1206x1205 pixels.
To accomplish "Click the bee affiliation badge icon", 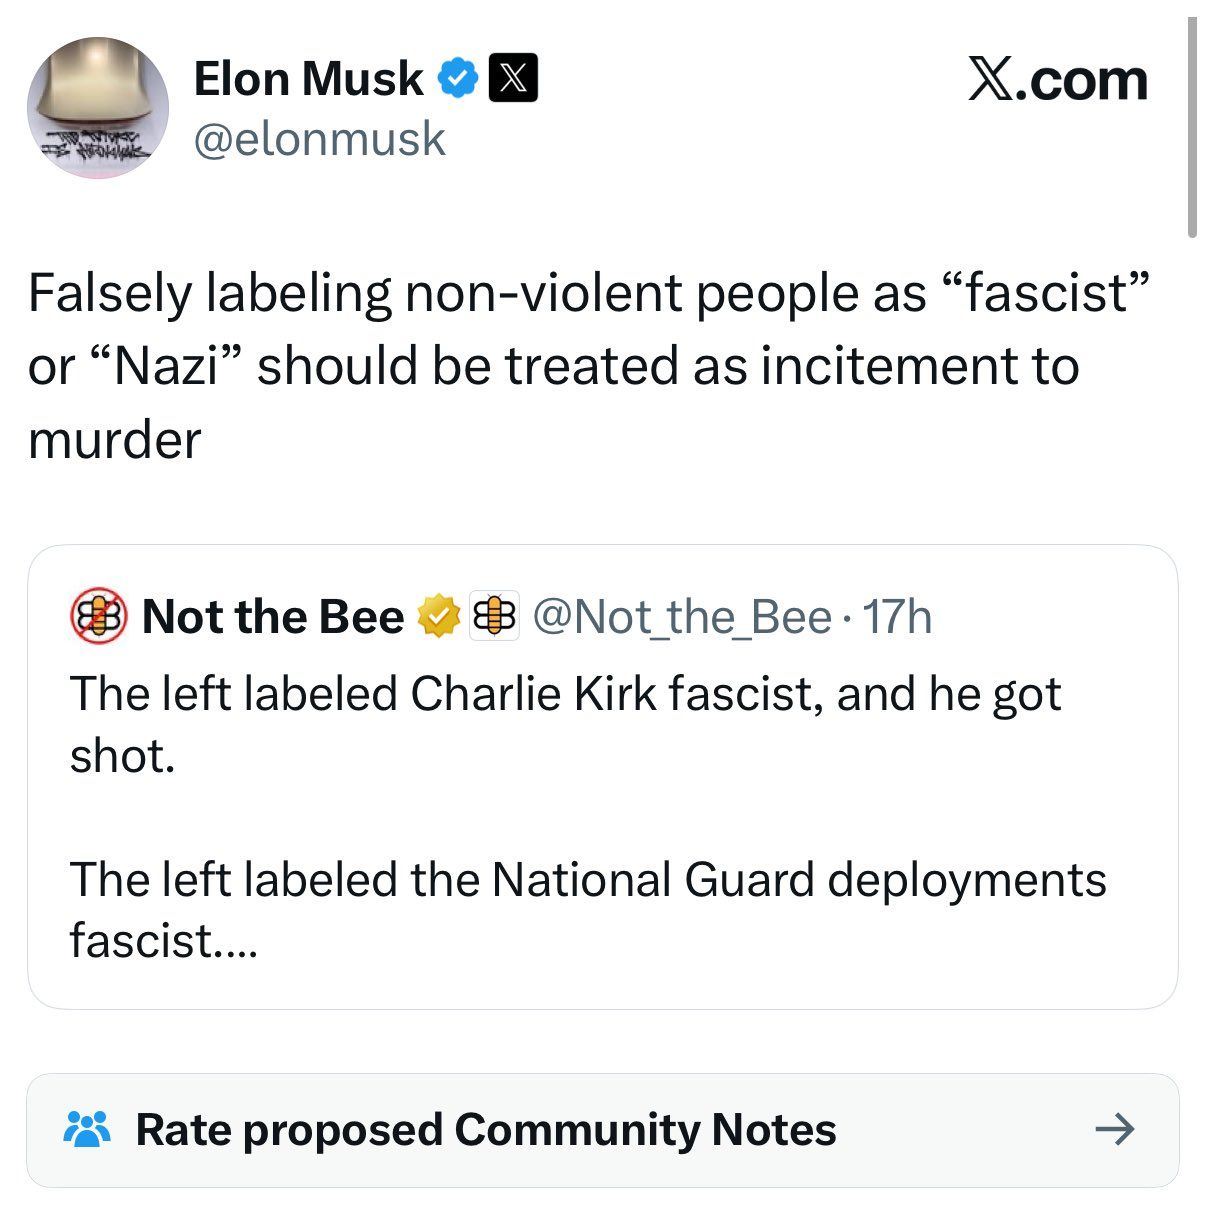I will 494,616.
